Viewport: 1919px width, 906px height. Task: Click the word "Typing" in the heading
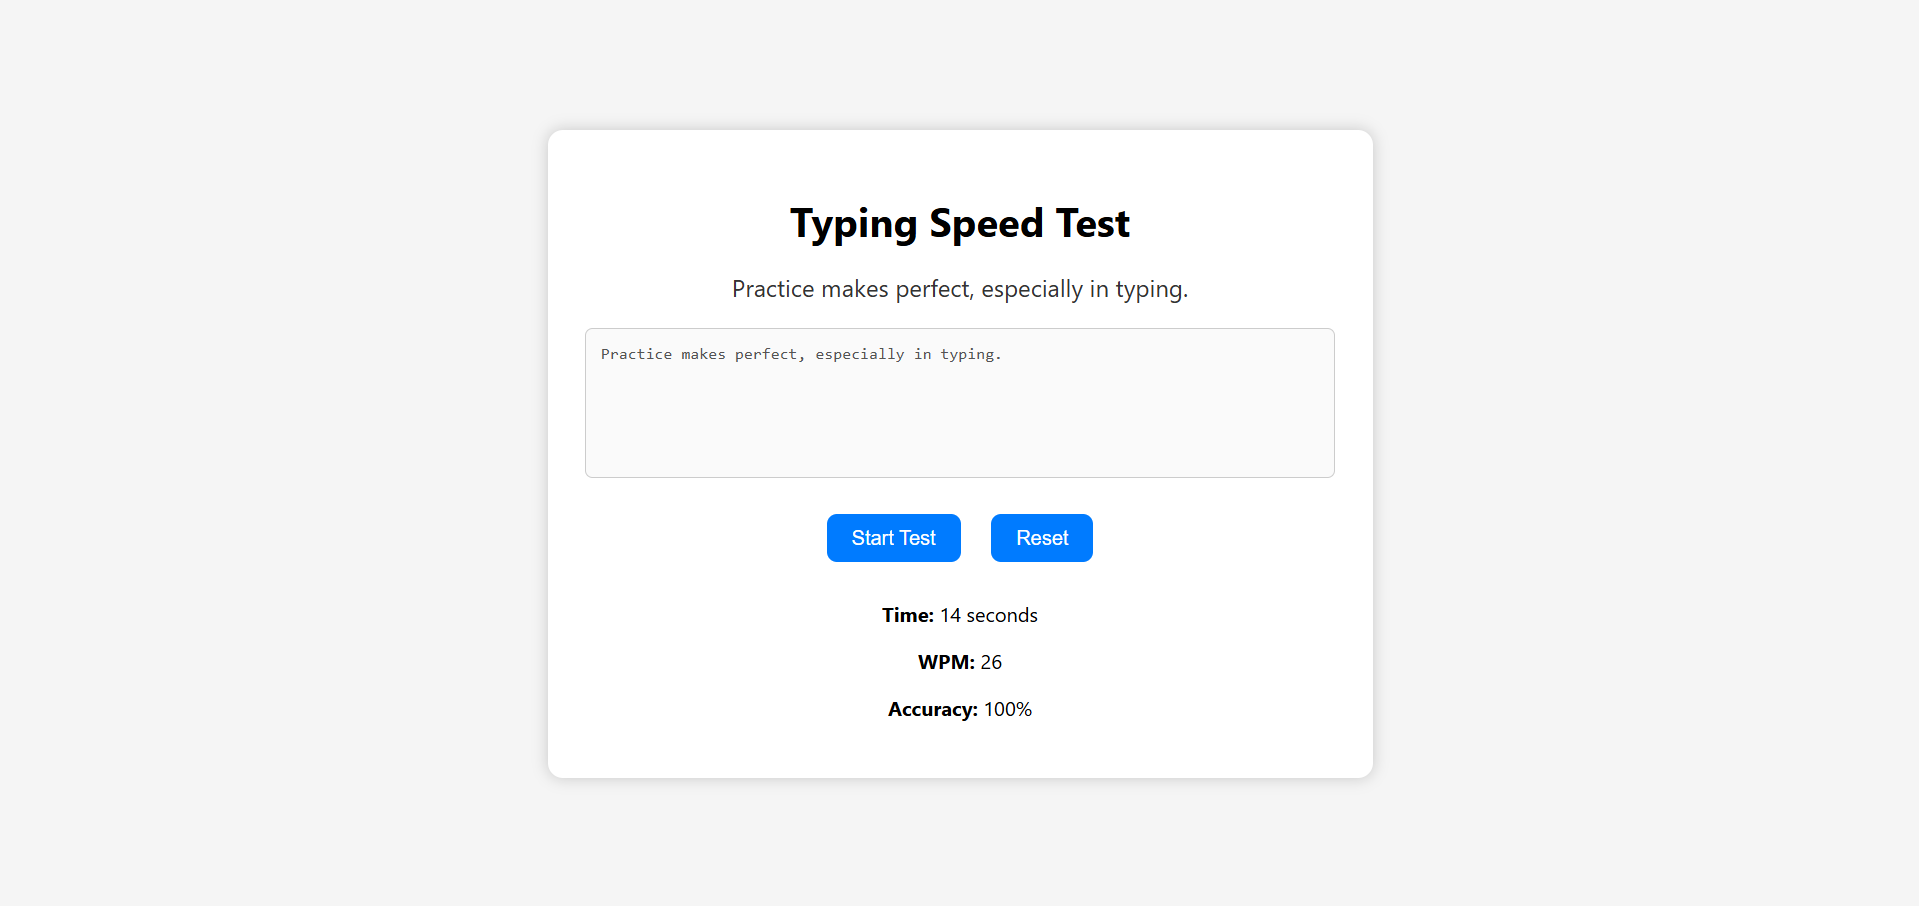pyautogui.click(x=853, y=224)
